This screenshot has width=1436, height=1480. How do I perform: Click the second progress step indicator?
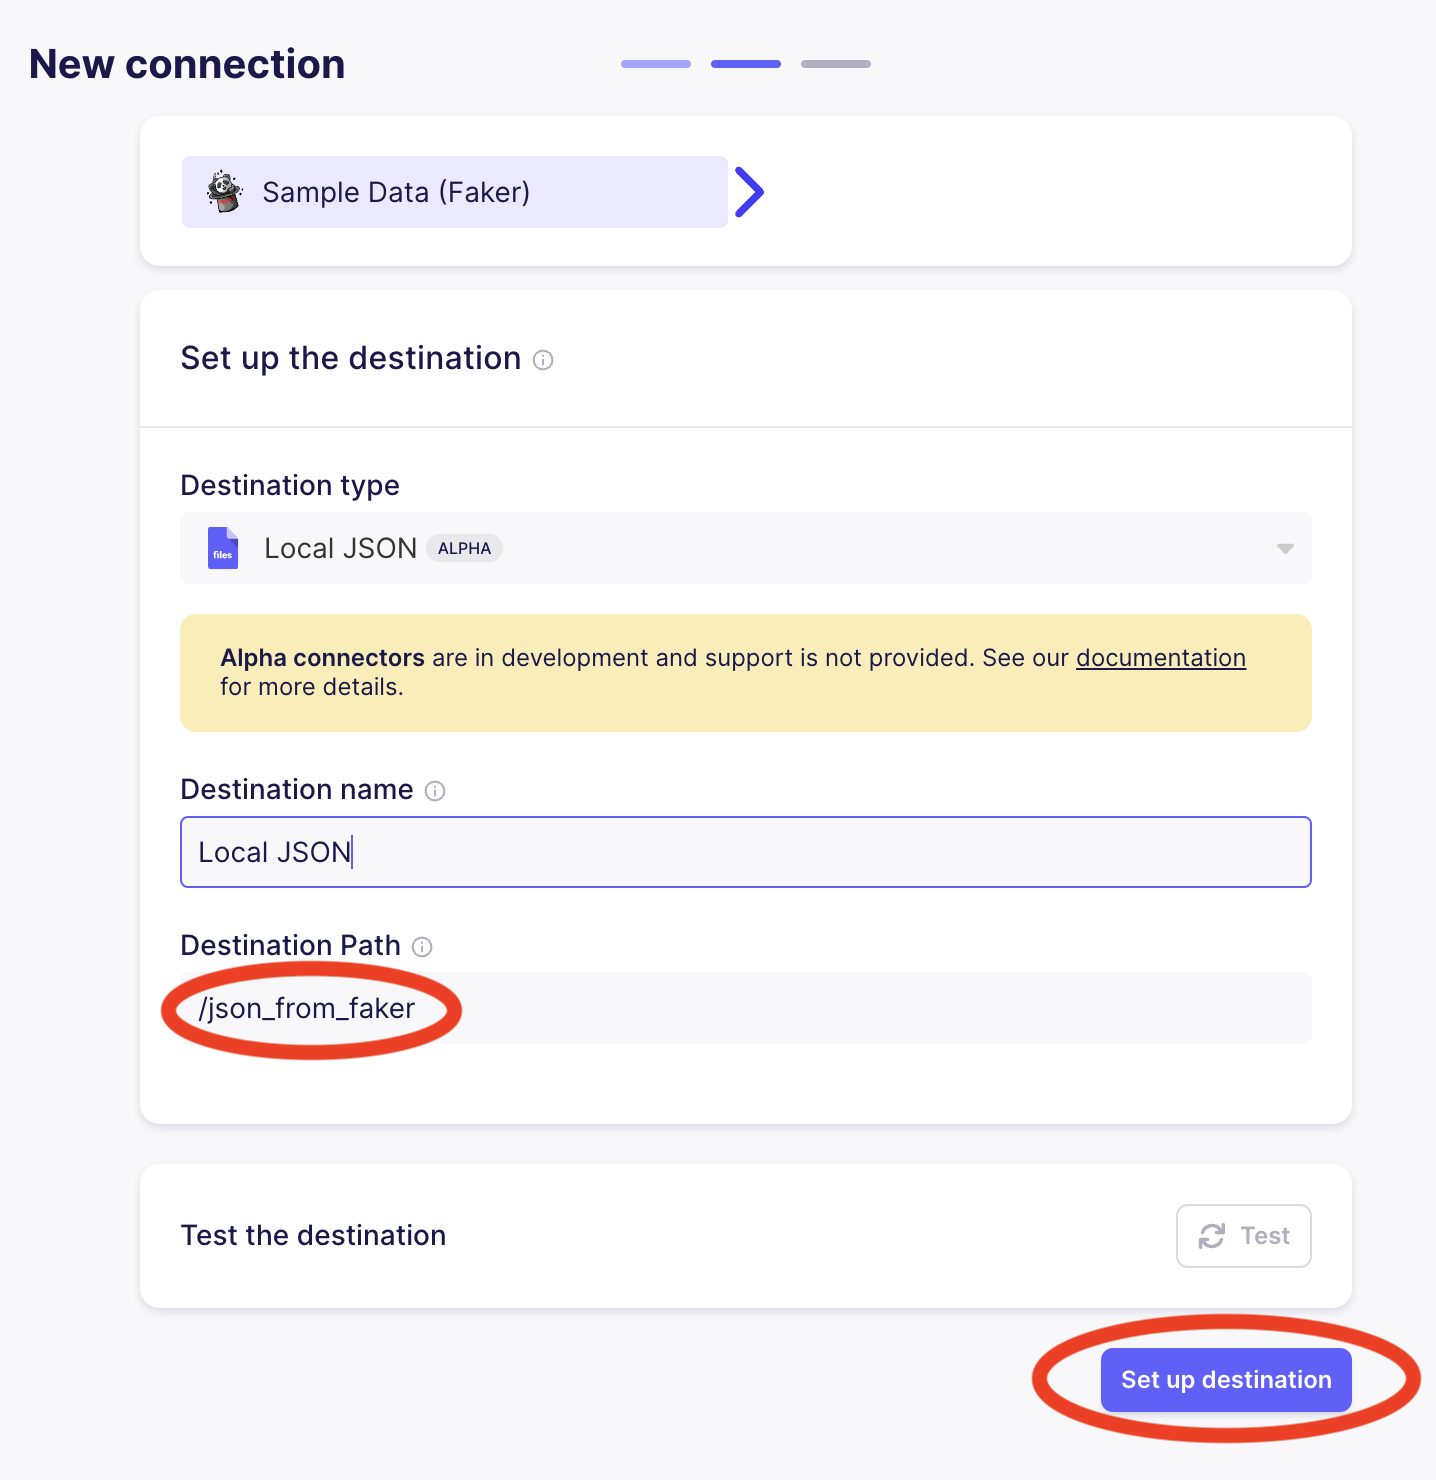746,63
